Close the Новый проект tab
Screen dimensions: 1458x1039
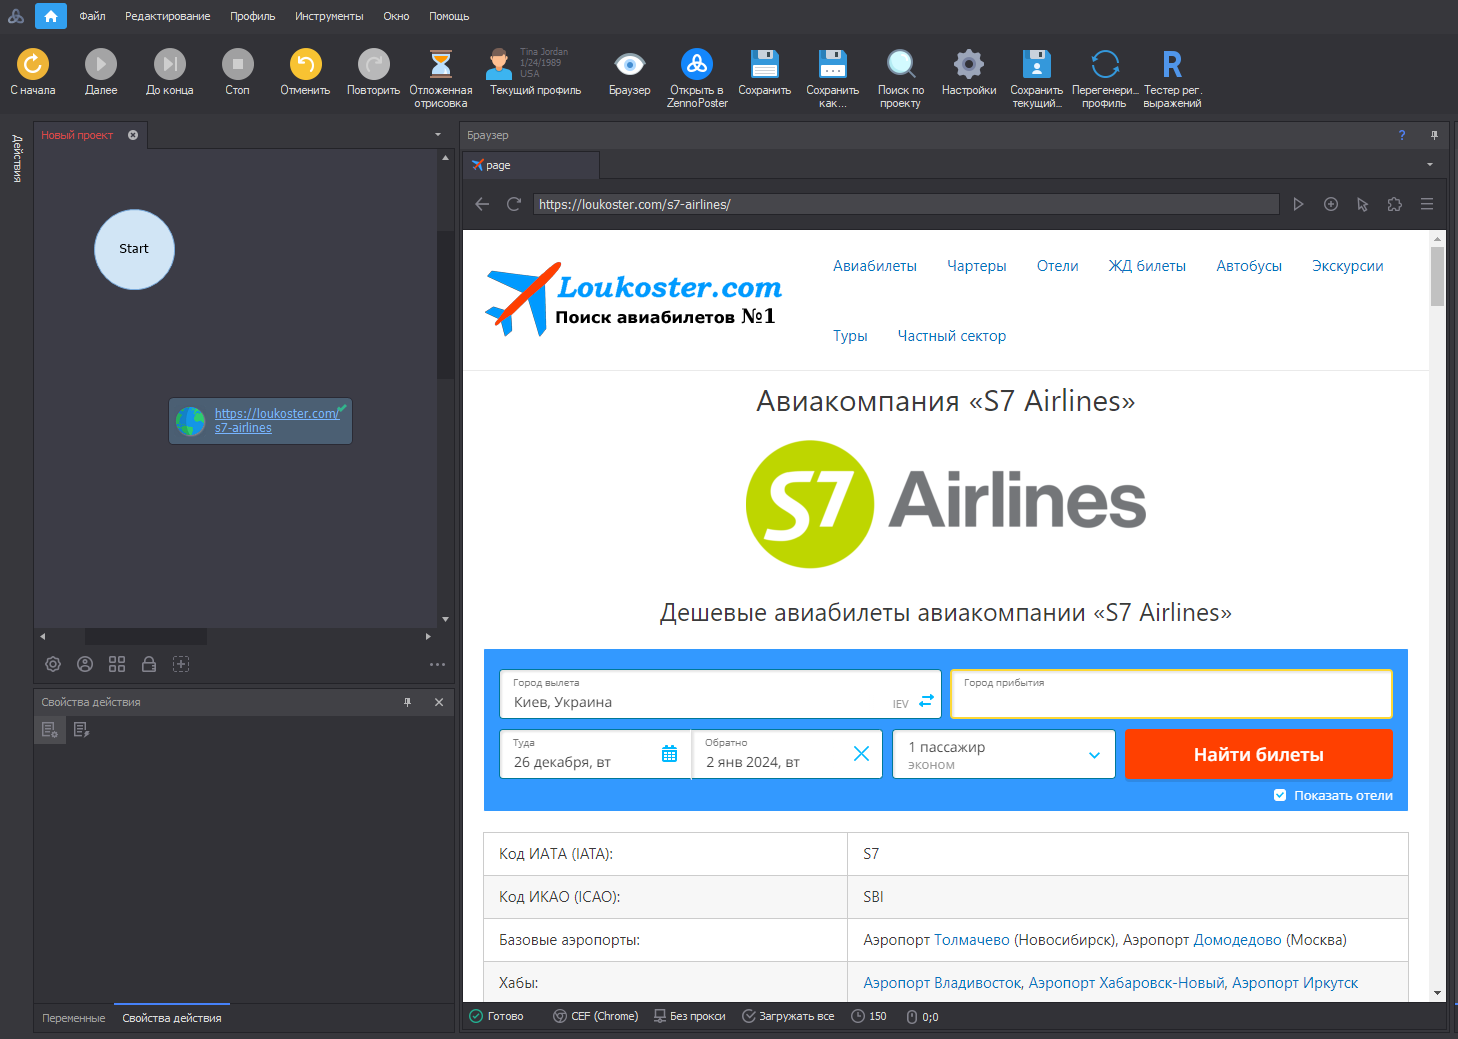[x=133, y=135]
